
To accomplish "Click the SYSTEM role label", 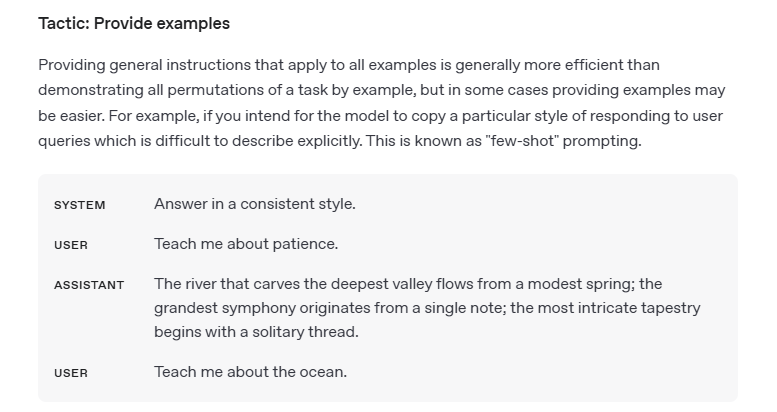I will pos(79,205).
